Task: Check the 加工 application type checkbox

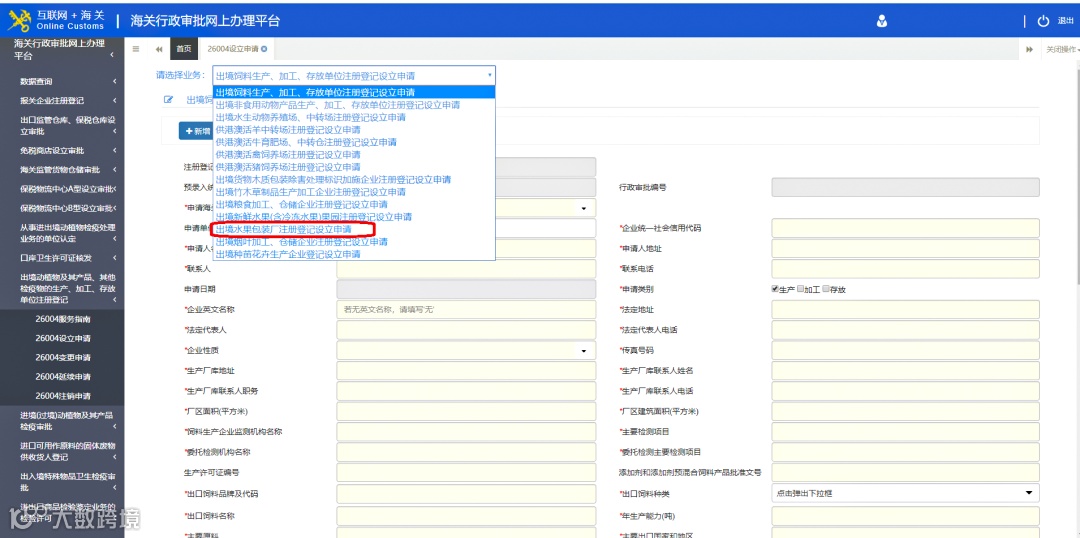Action: pyautogui.click(x=800, y=289)
